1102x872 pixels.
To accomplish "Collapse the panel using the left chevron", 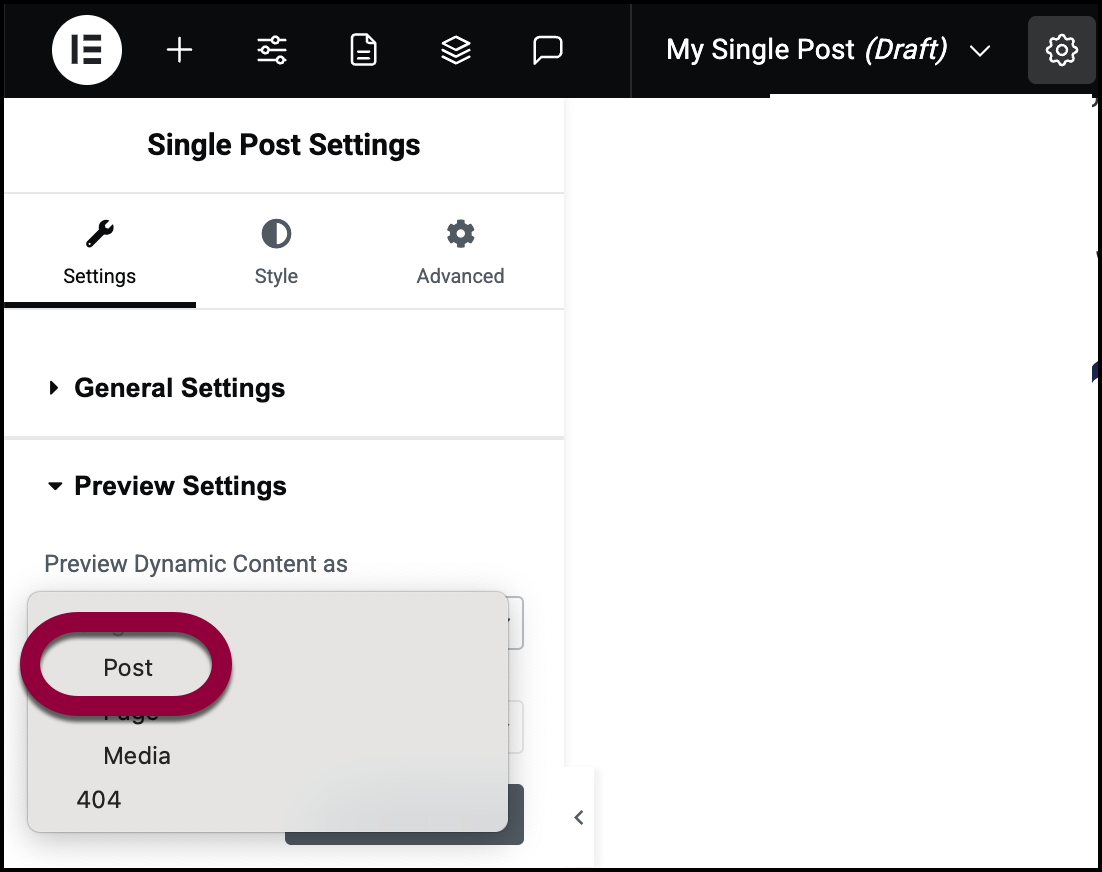I will [x=578, y=818].
